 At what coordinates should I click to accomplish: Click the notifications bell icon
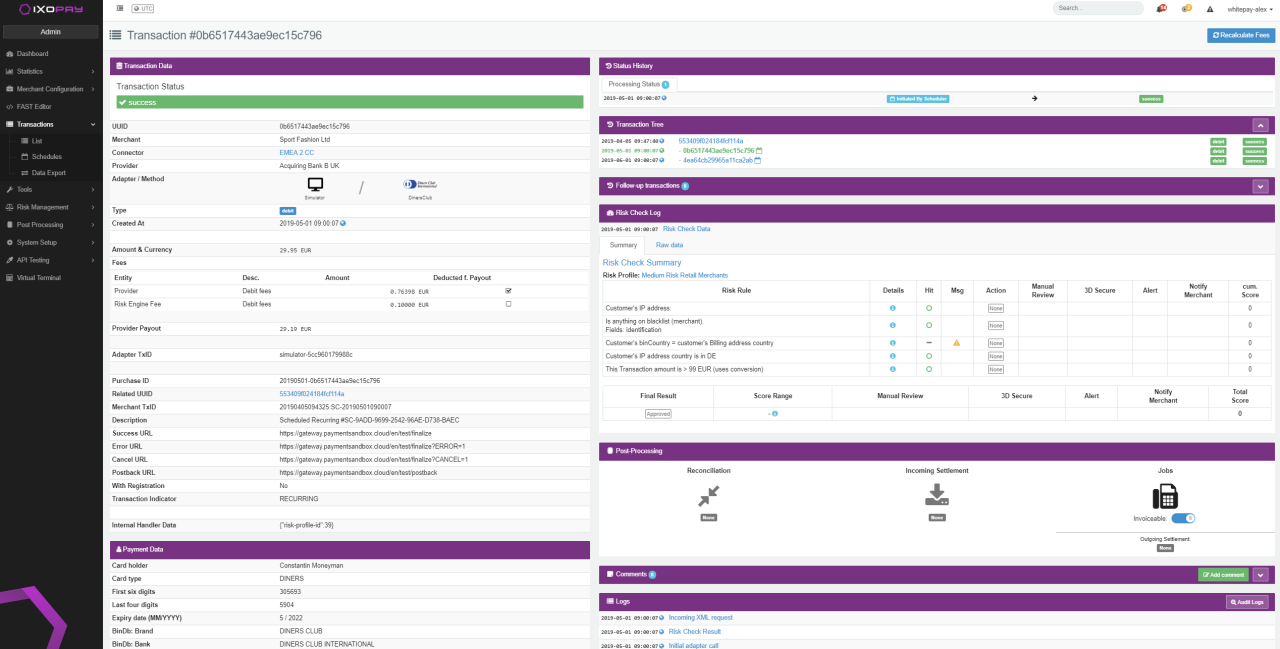coord(1160,8)
